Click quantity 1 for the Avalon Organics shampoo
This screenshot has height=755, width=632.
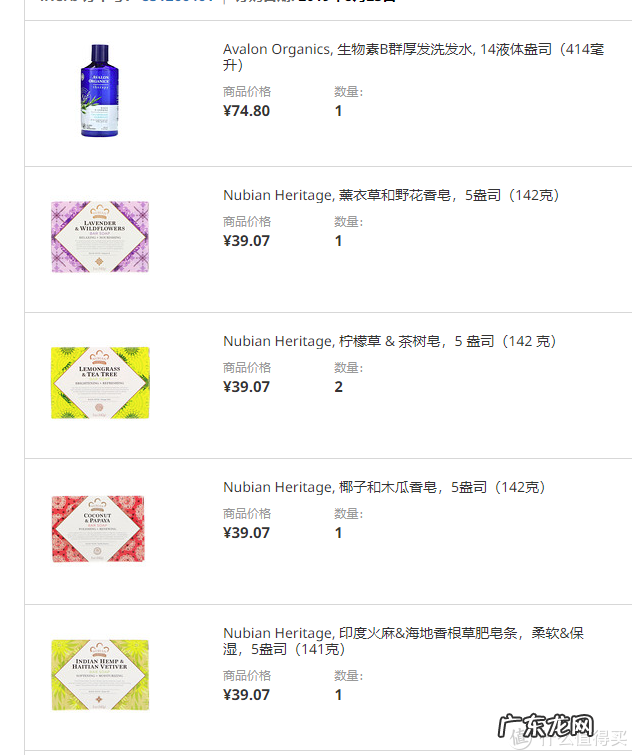(x=338, y=111)
